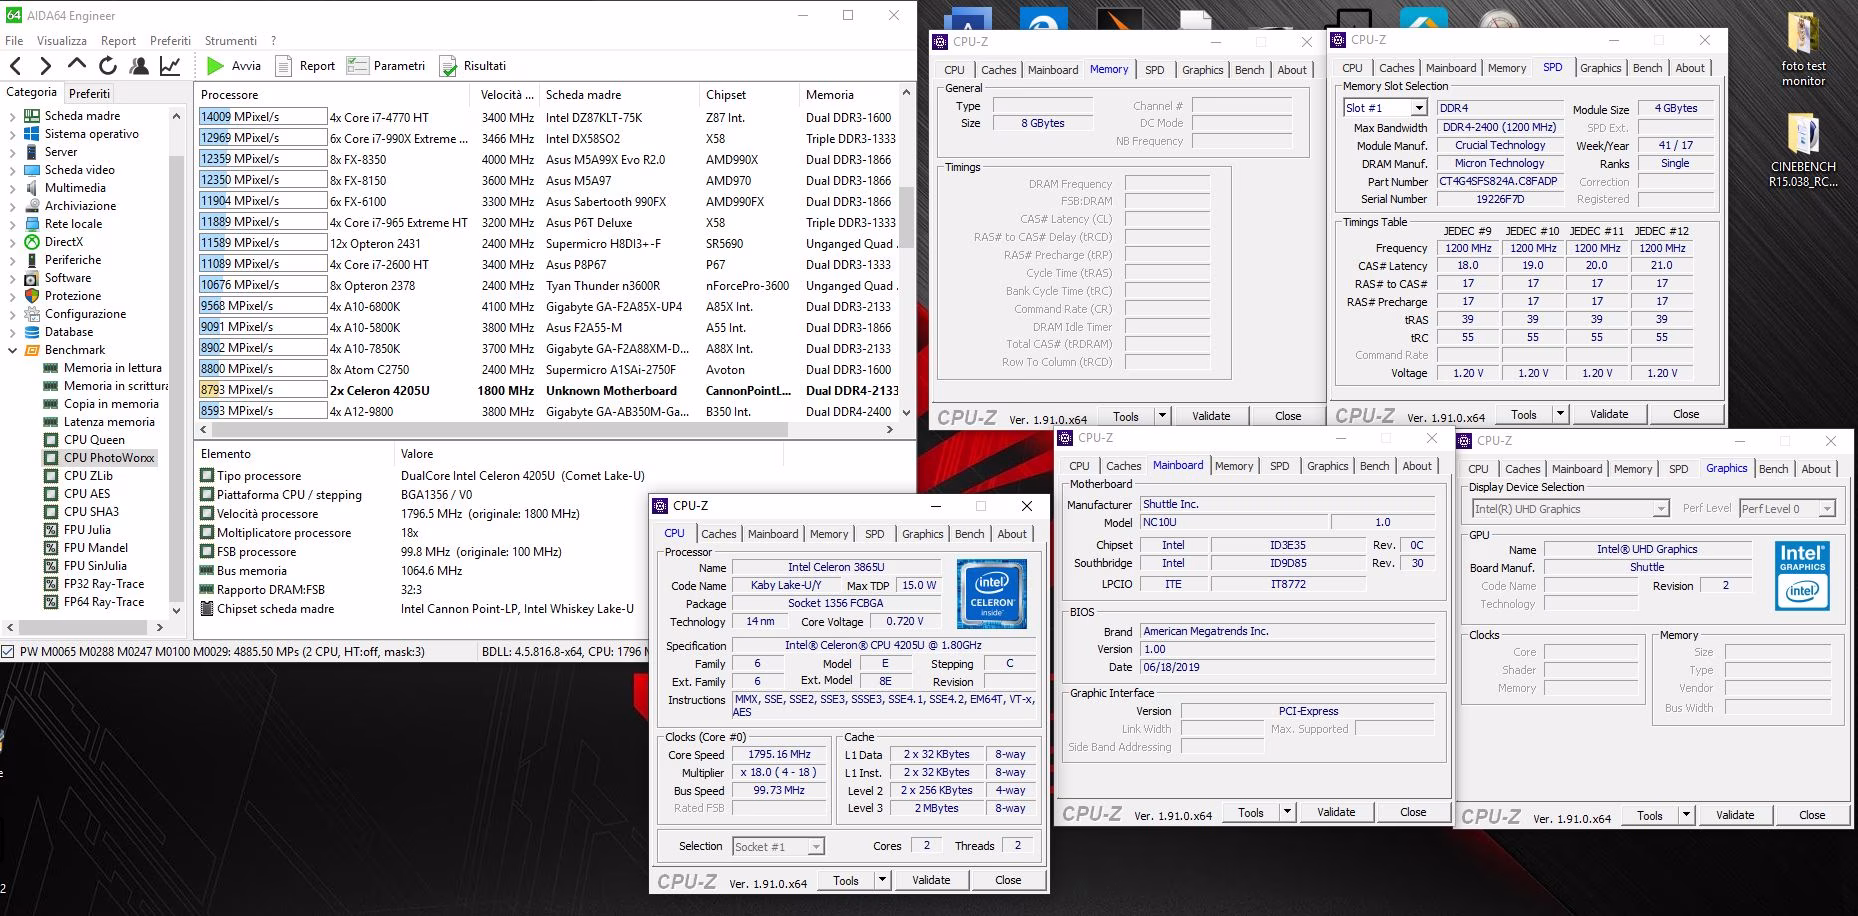Open Tools dropdown arrow in CPU-Z Graphics window

[x=1686, y=815]
